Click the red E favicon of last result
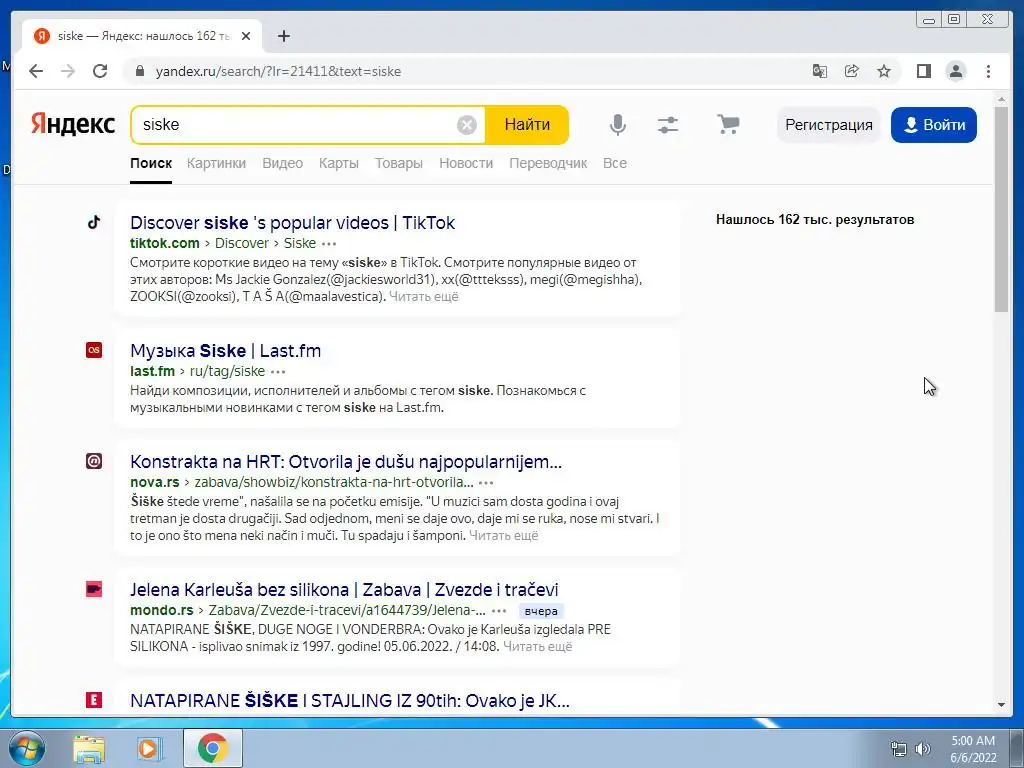 [94, 700]
